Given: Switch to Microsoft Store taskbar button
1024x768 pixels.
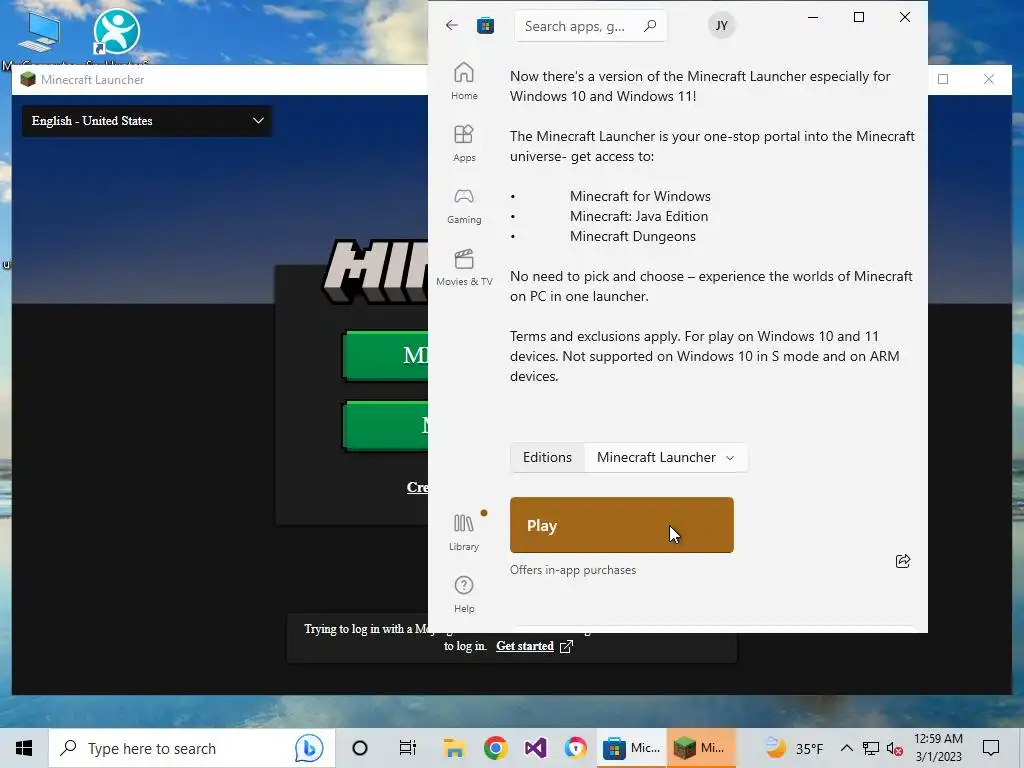Looking at the screenshot, I should coord(631,748).
